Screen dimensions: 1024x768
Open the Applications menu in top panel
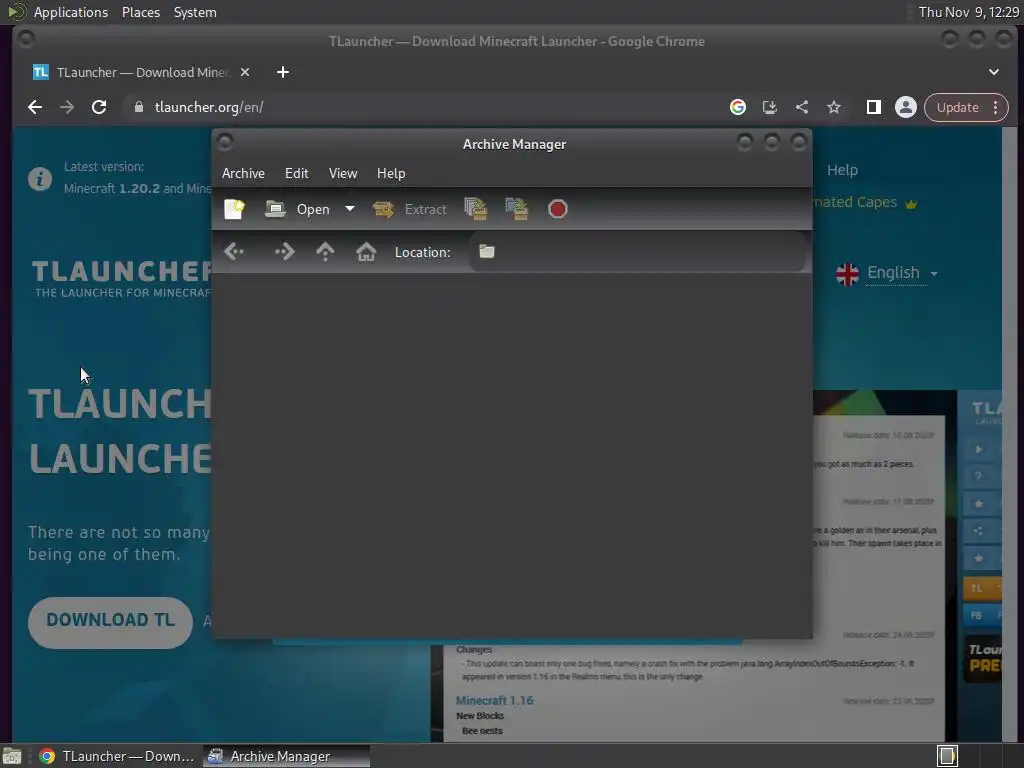71,12
